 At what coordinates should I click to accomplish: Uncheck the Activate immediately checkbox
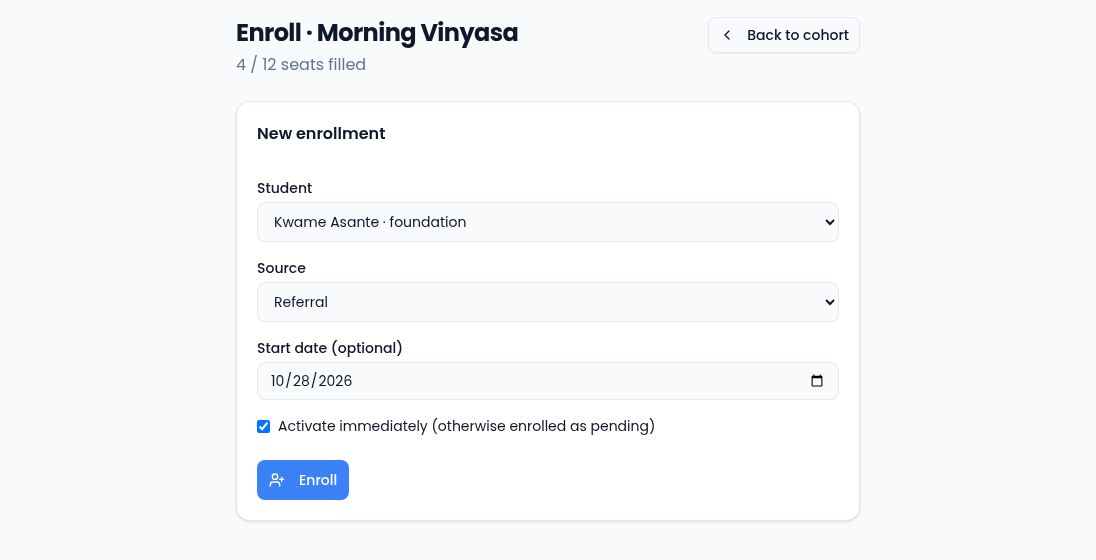click(264, 426)
